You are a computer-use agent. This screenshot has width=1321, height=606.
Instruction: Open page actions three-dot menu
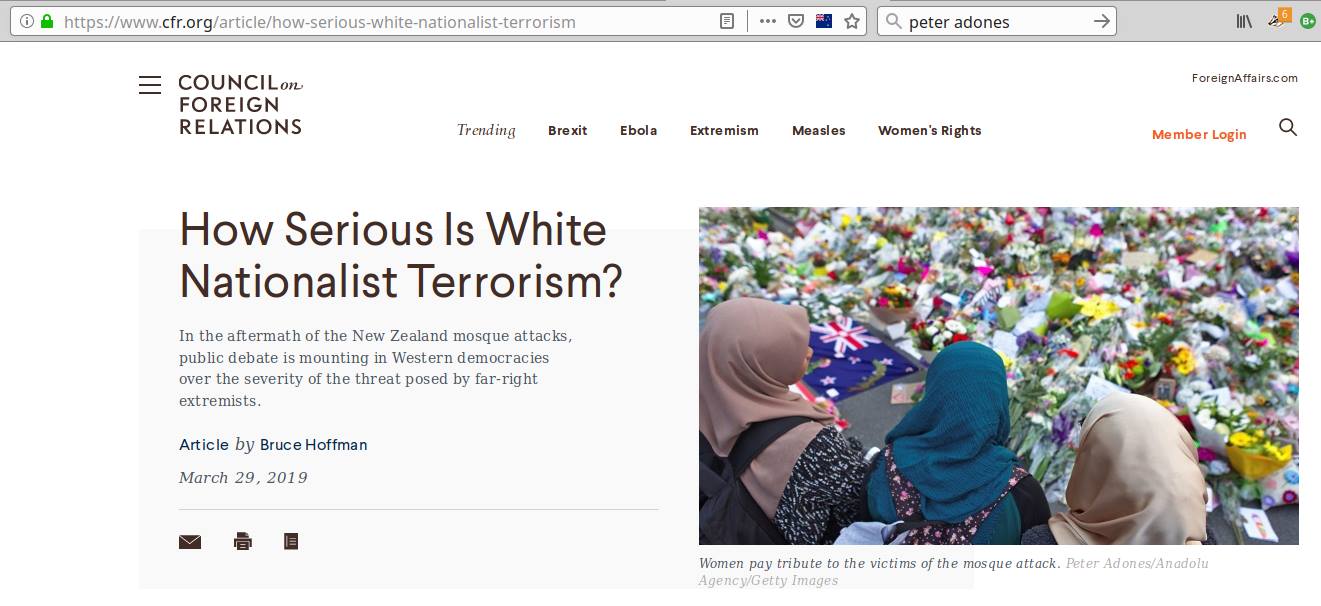768,21
